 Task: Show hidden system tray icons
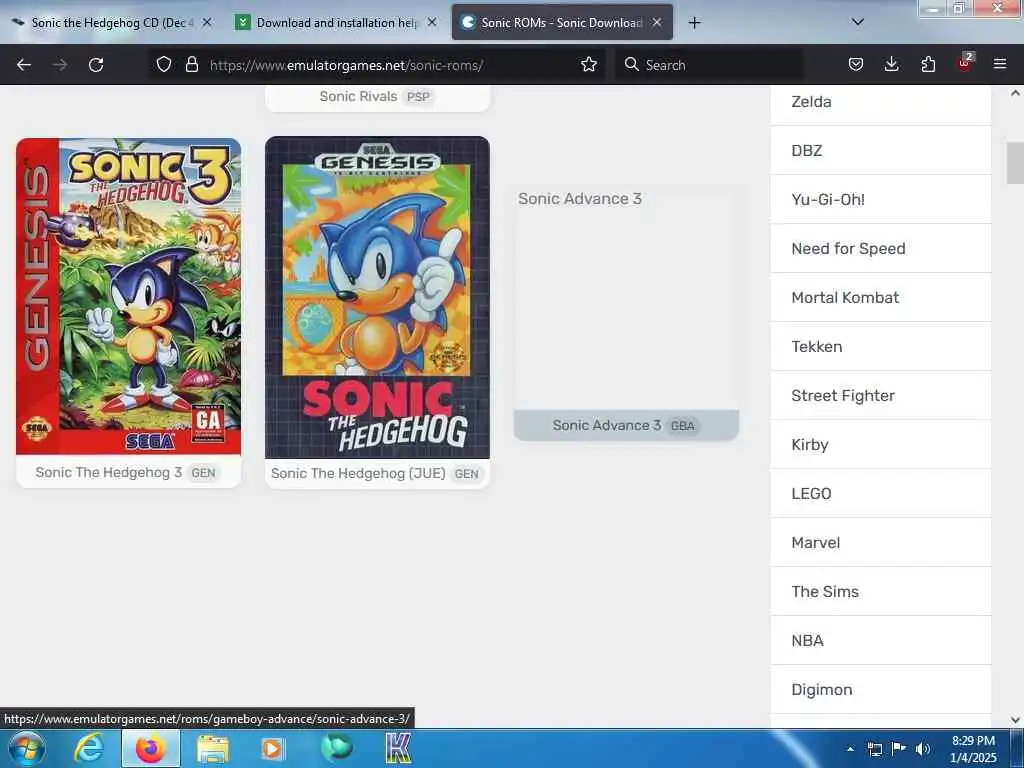click(850, 749)
